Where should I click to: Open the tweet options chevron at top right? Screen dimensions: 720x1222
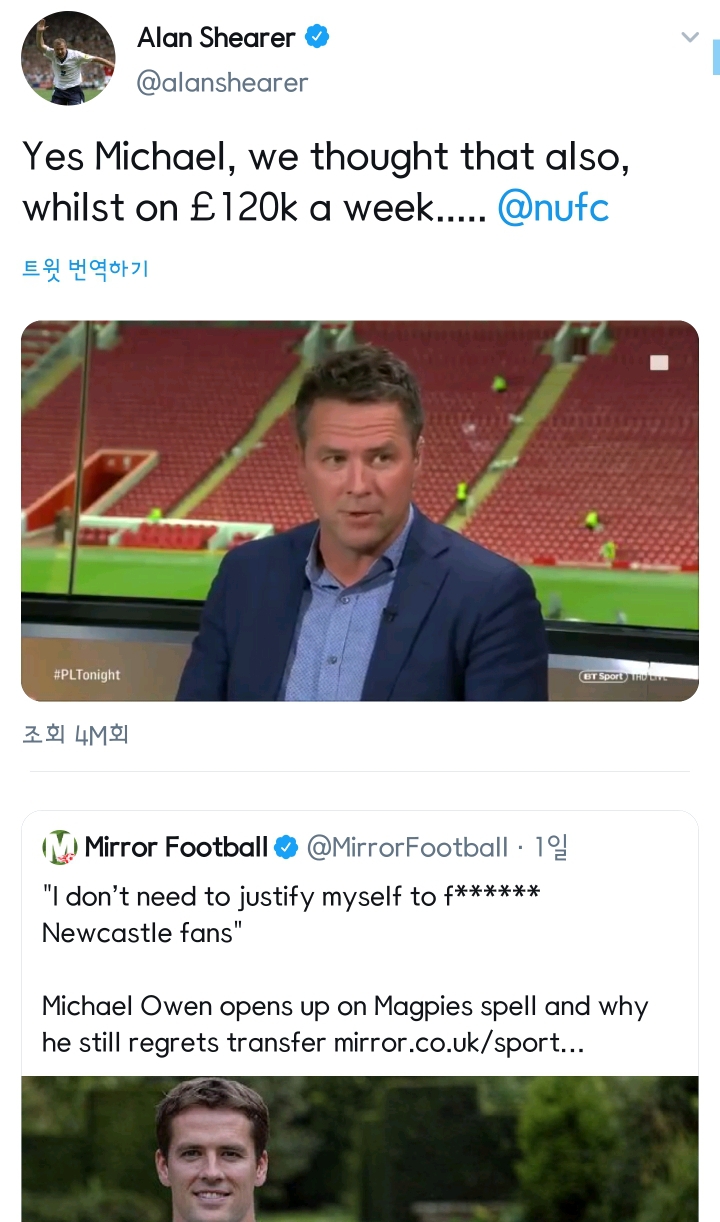point(689,36)
